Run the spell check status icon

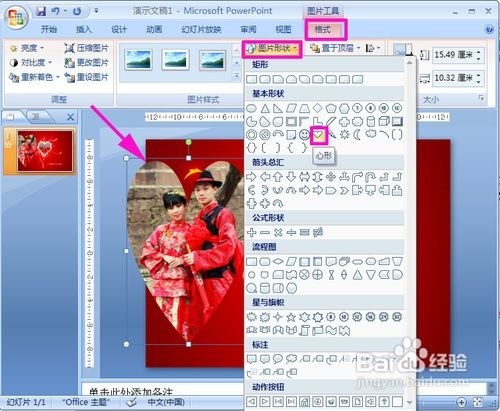[132, 402]
